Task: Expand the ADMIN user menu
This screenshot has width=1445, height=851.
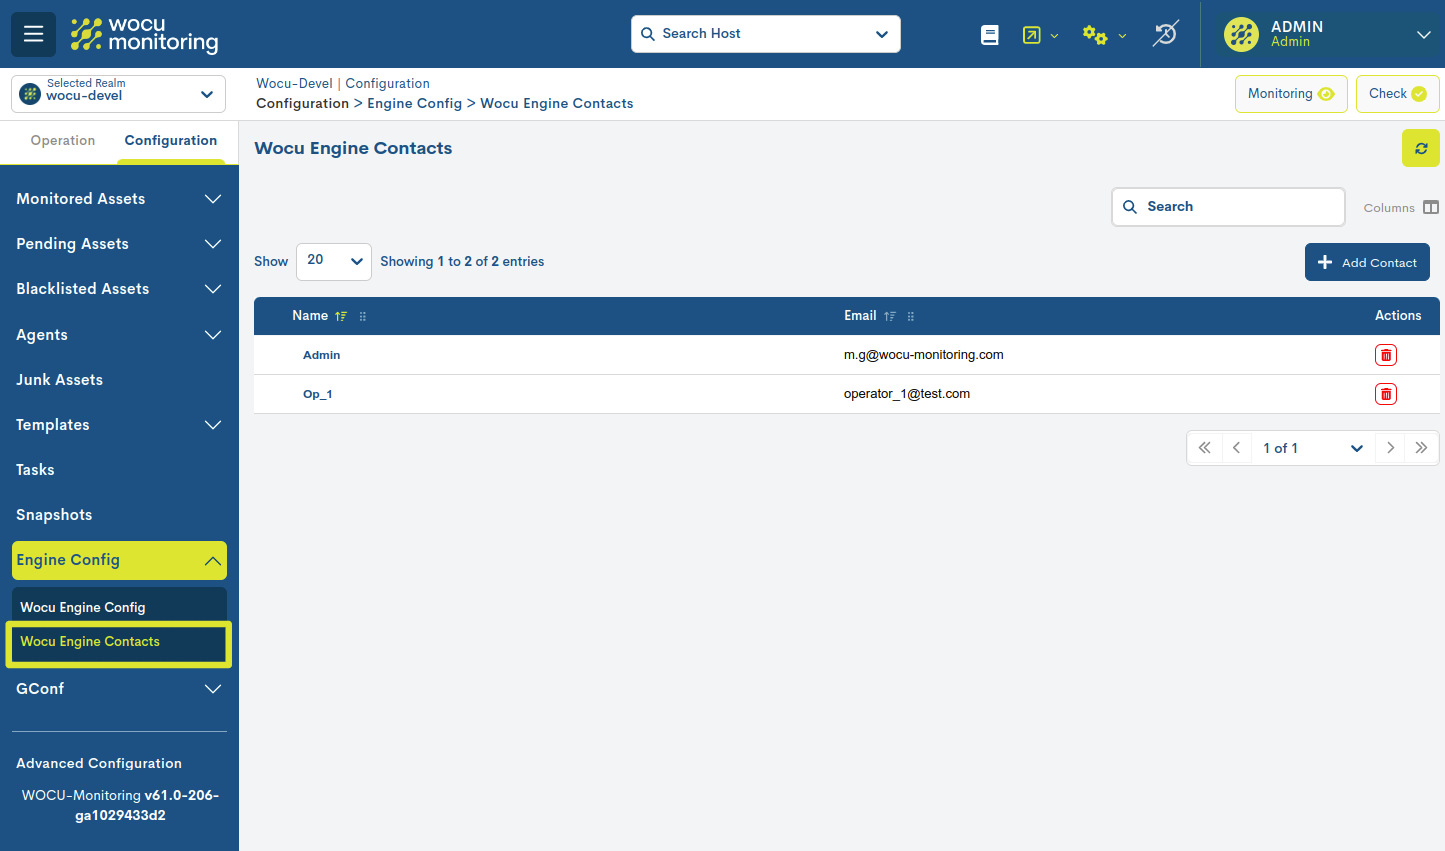Action: point(1423,34)
